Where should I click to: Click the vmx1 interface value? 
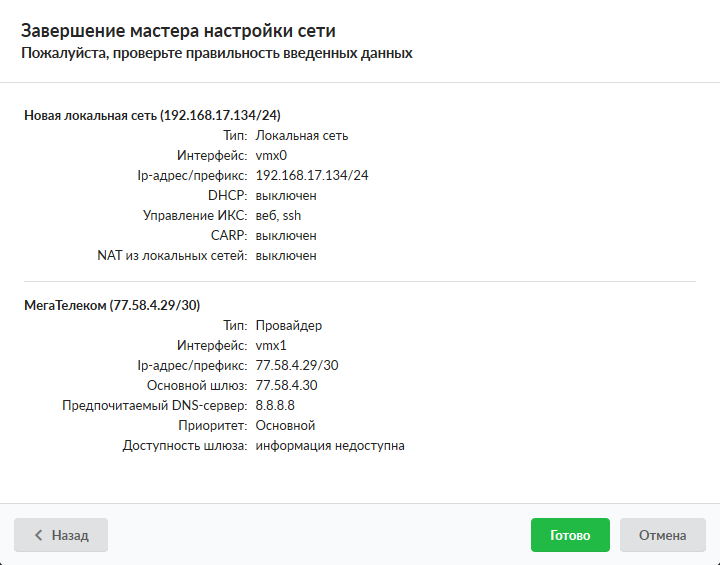tap(271, 345)
